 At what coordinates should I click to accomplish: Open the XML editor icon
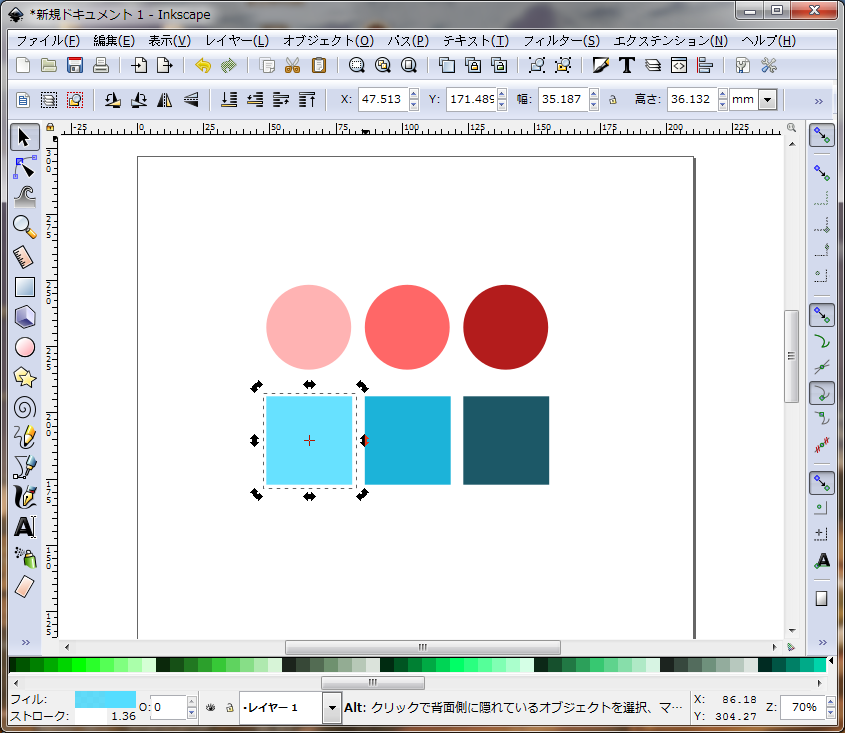[x=678, y=66]
